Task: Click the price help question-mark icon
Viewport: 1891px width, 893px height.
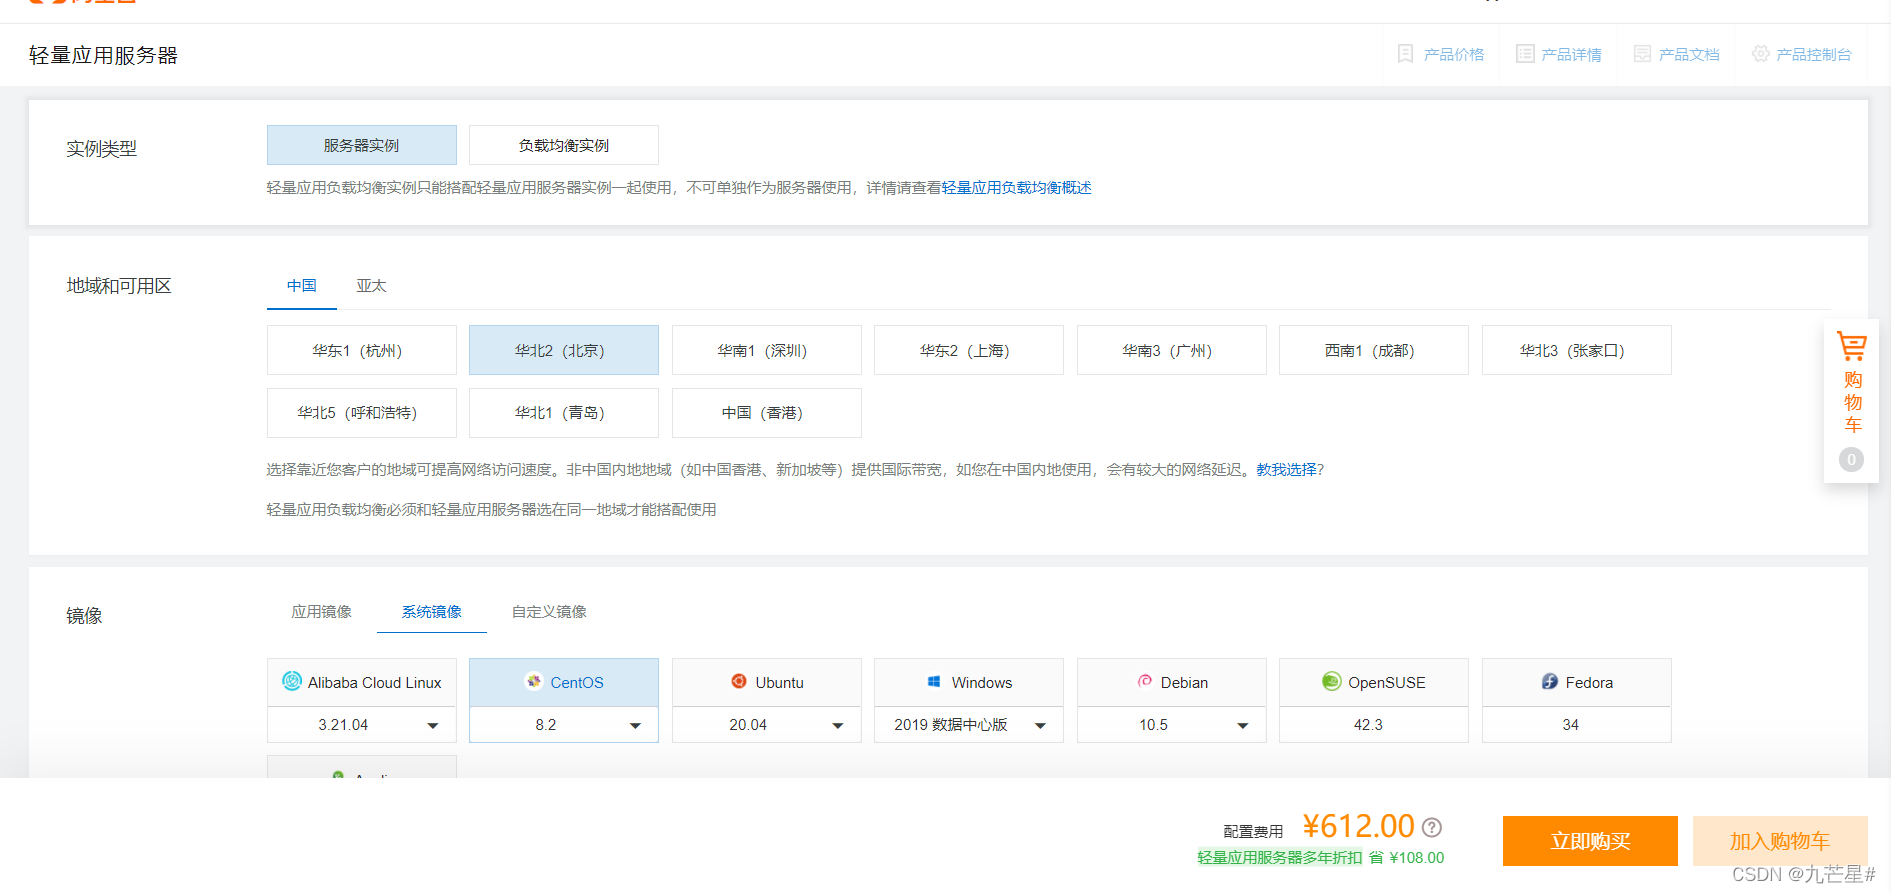Action: 1432,828
